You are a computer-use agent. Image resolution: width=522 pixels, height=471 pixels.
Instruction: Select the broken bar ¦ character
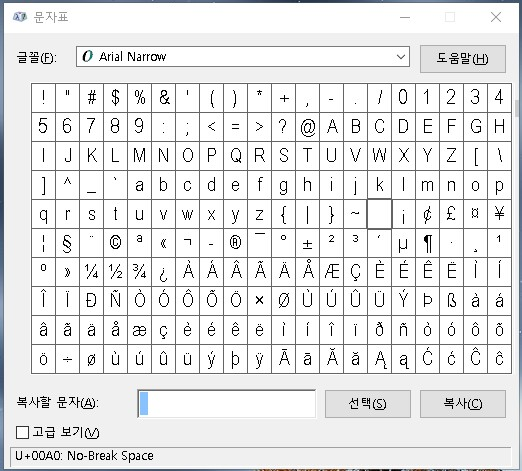pyautogui.click(x=43, y=243)
